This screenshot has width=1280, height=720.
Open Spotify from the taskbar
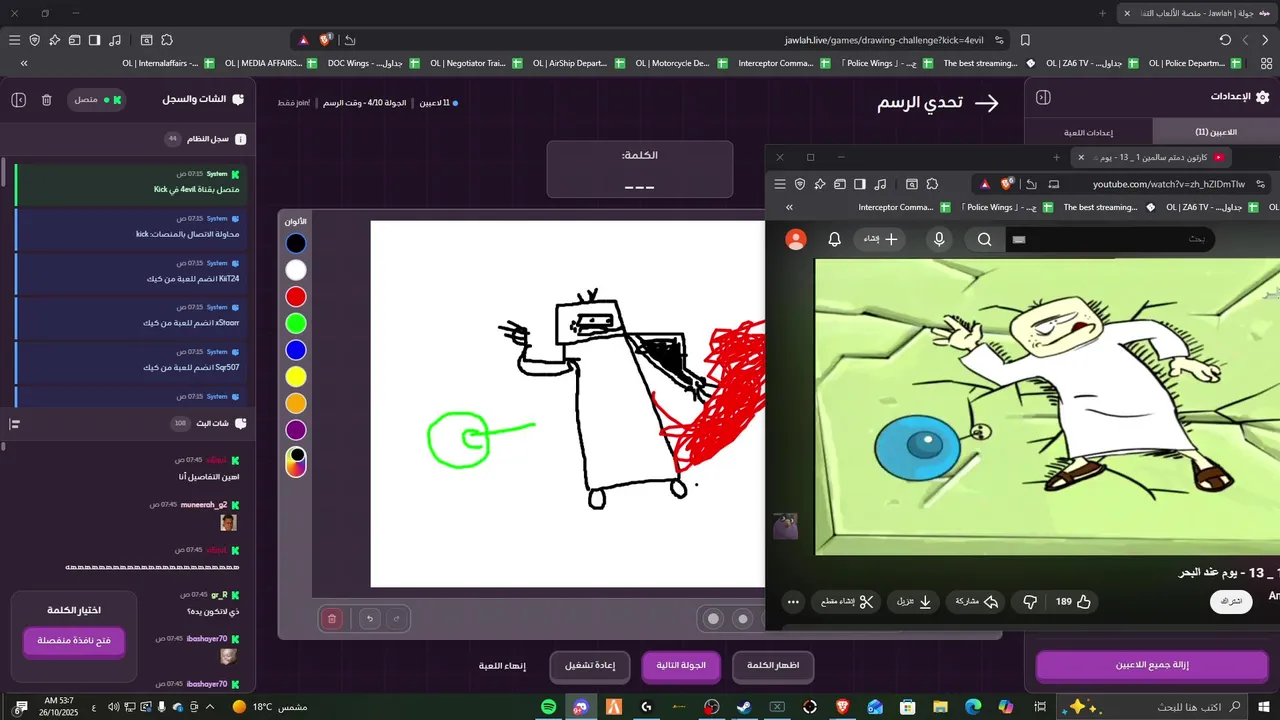pyautogui.click(x=549, y=707)
